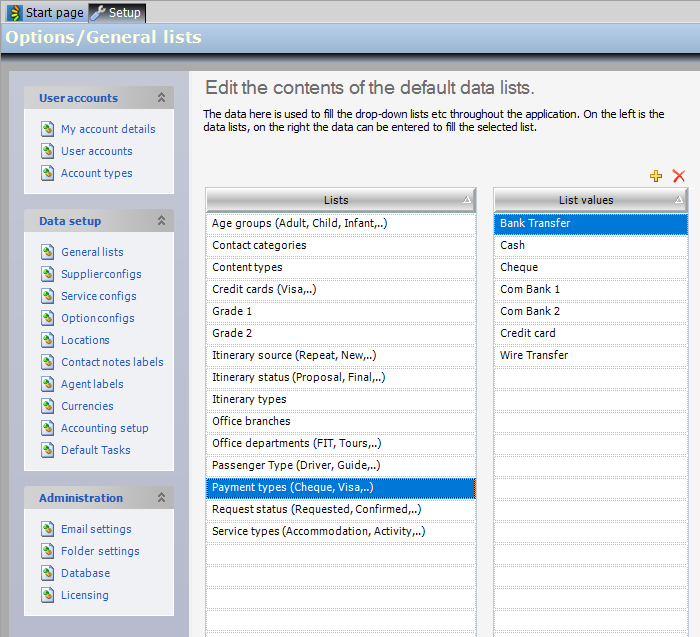Image resolution: width=700 pixels, height=637 pixels.
Task: Collapse the Data setup panel
Action: [x=161, y=221]
